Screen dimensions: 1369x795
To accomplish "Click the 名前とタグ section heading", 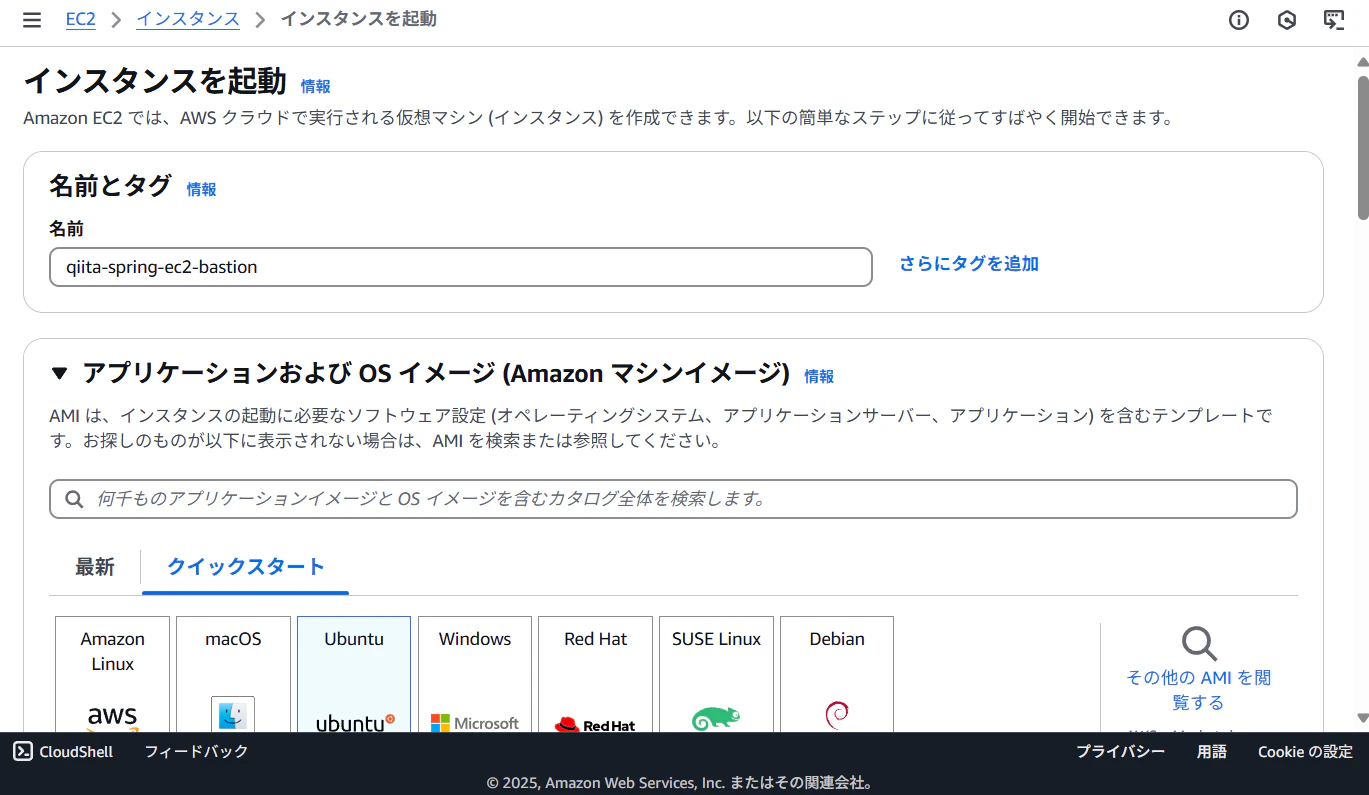I will click(110, 186).
